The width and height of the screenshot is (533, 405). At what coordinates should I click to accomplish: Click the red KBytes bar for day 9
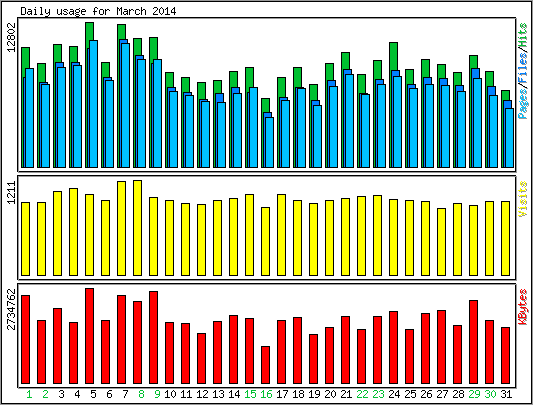153,337
